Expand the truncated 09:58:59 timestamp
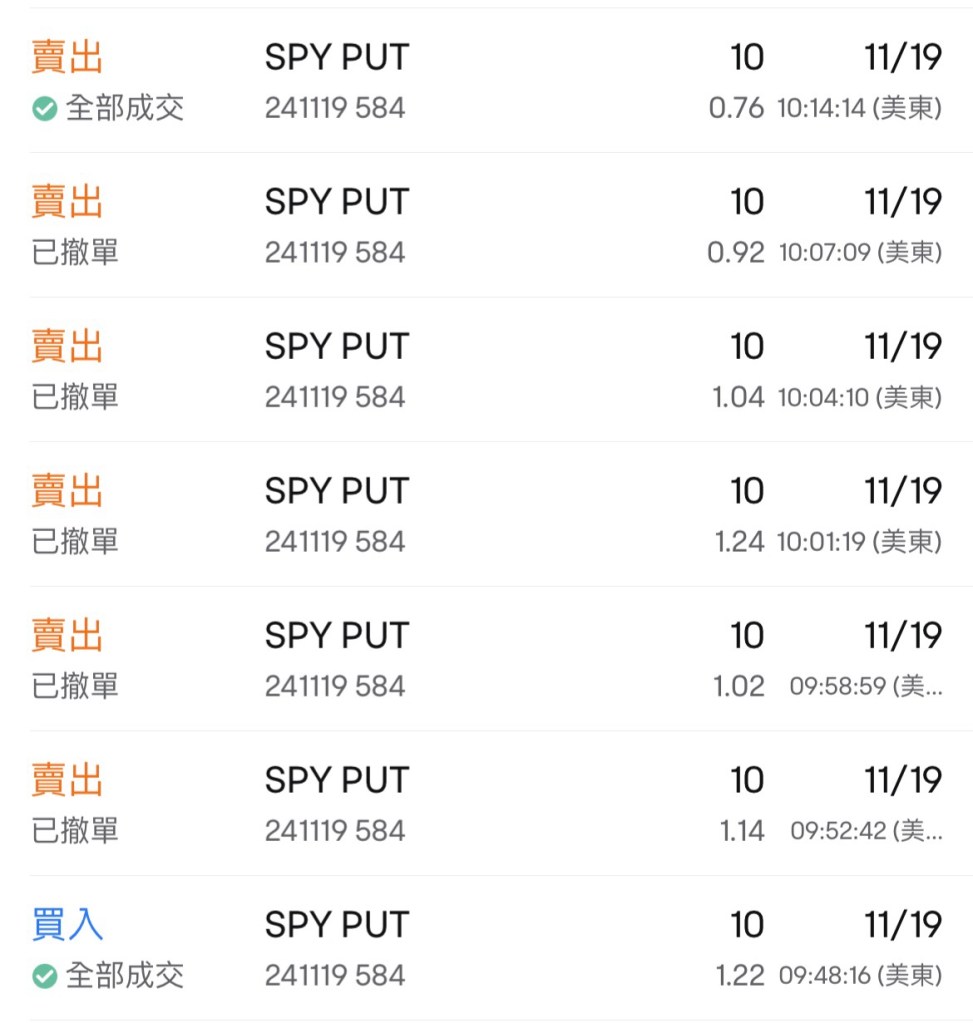Screen dimensions: 973x1023 865,687
